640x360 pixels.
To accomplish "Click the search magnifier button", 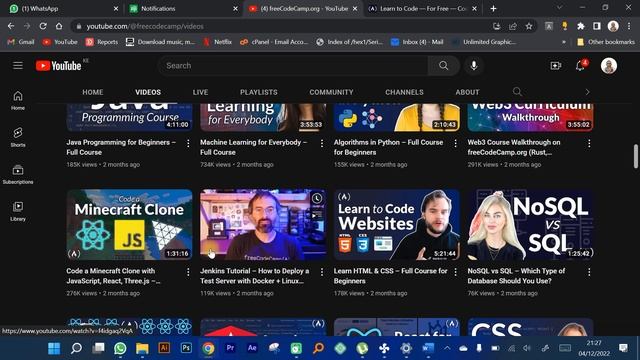I will pos(444,65).
